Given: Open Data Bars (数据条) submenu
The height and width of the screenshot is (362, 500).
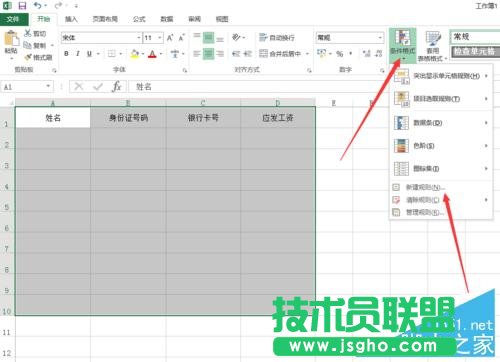Looking at the screenshot, I should click(441, 123).
